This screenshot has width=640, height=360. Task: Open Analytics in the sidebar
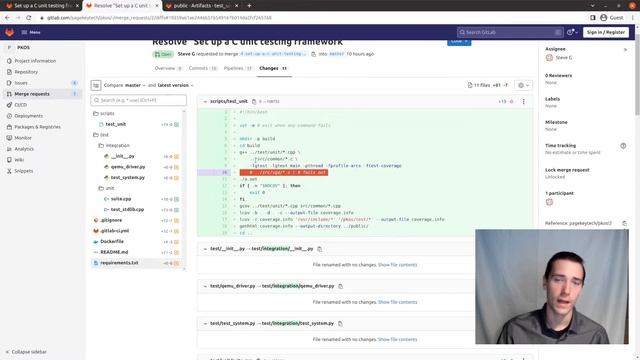(24, 149)
